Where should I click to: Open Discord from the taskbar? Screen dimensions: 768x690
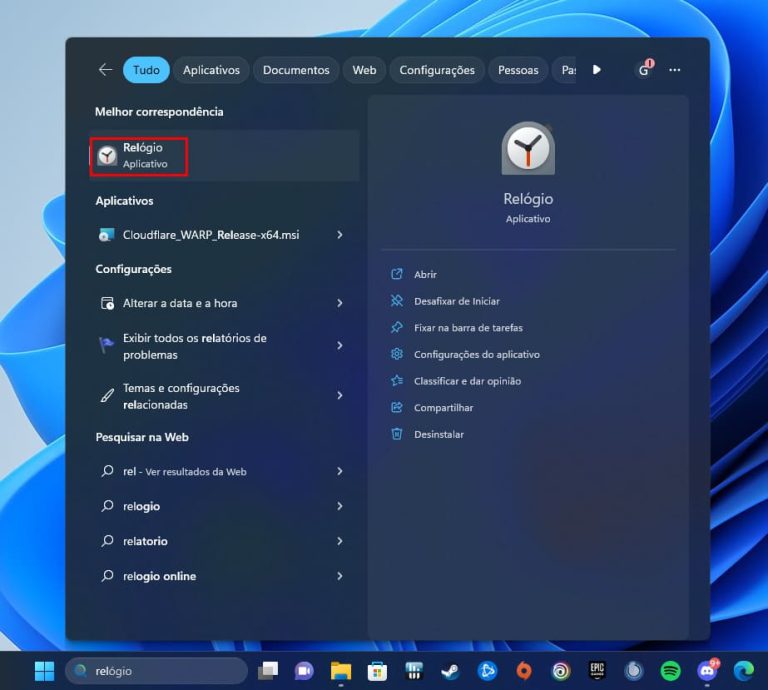707,671
